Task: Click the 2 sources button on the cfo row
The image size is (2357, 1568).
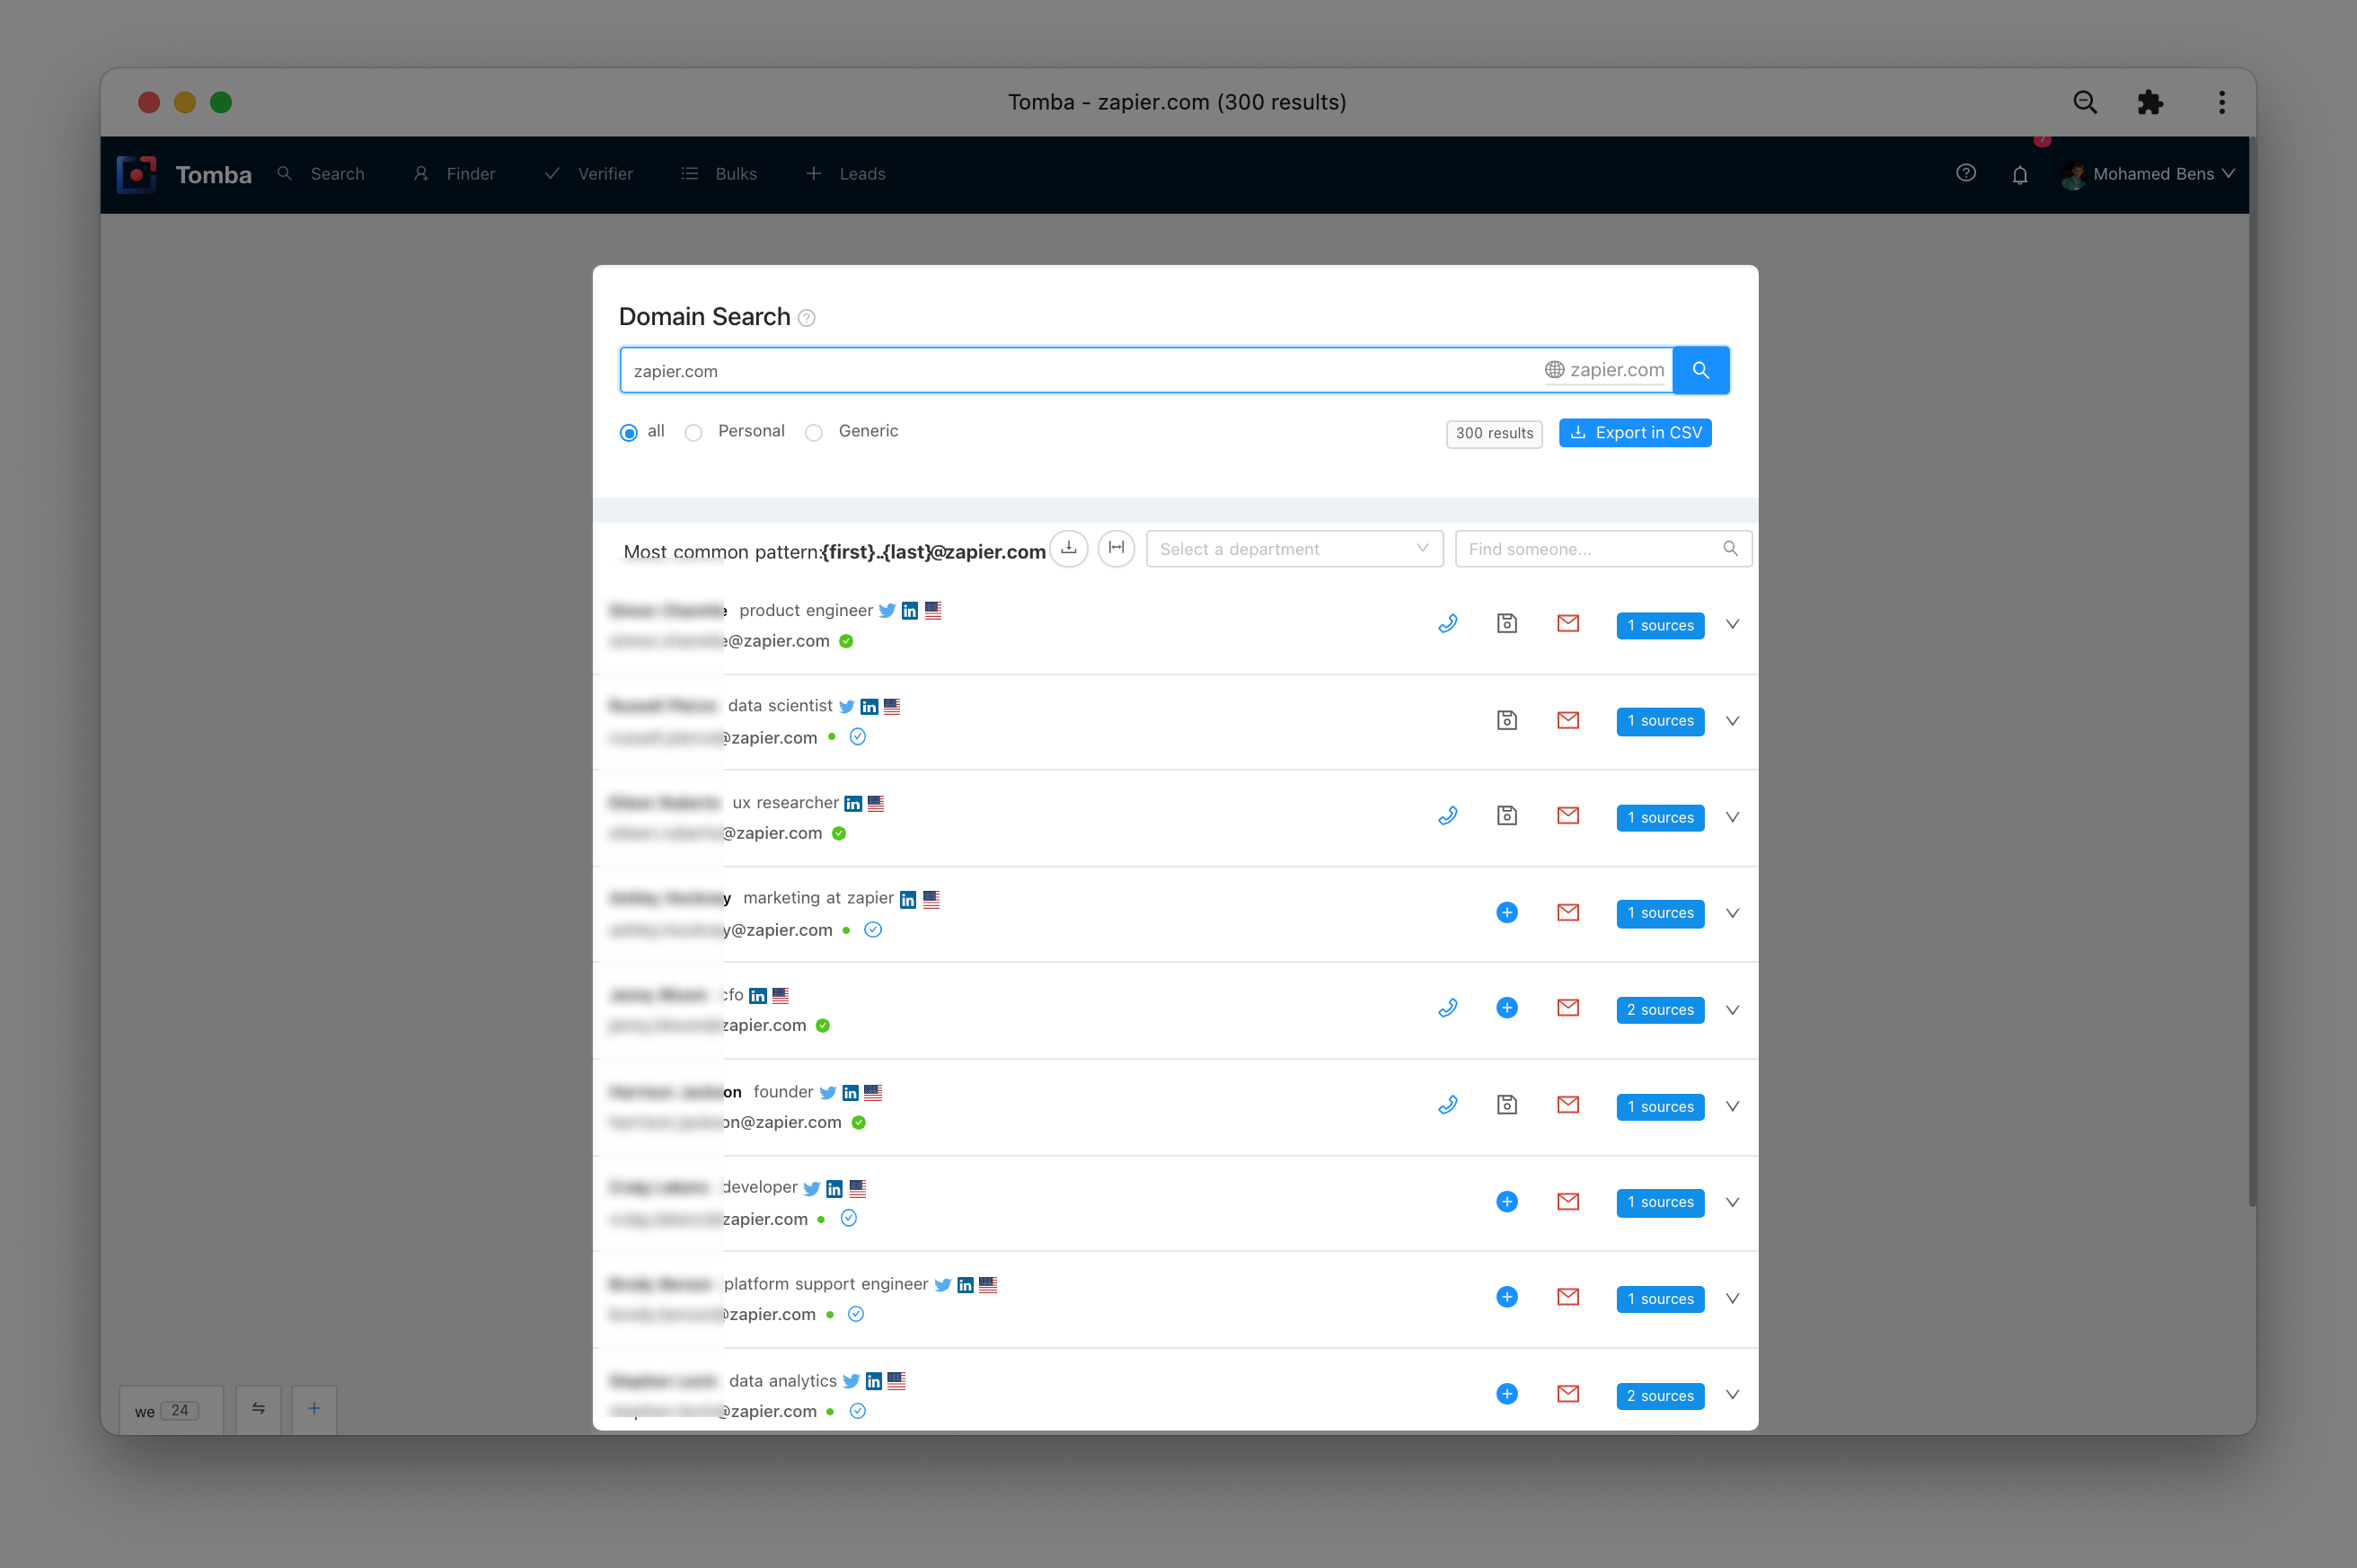Action: (x=1659, y=1010)
